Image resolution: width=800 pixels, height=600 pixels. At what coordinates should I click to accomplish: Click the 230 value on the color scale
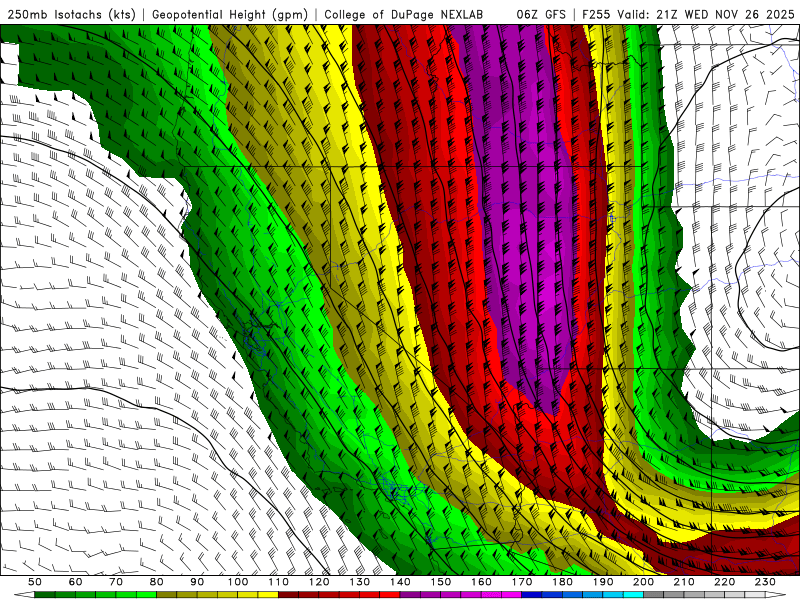point(766,582)
